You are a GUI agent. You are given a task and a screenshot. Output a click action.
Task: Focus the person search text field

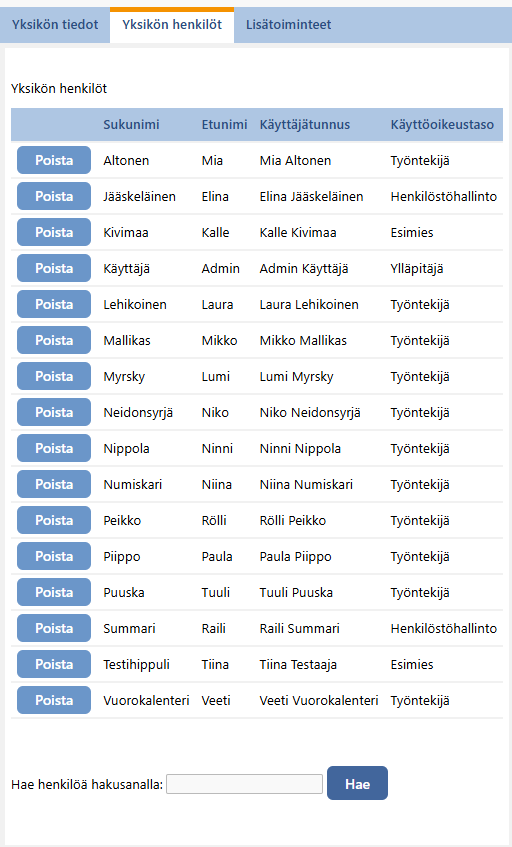(x=244, y=784)
